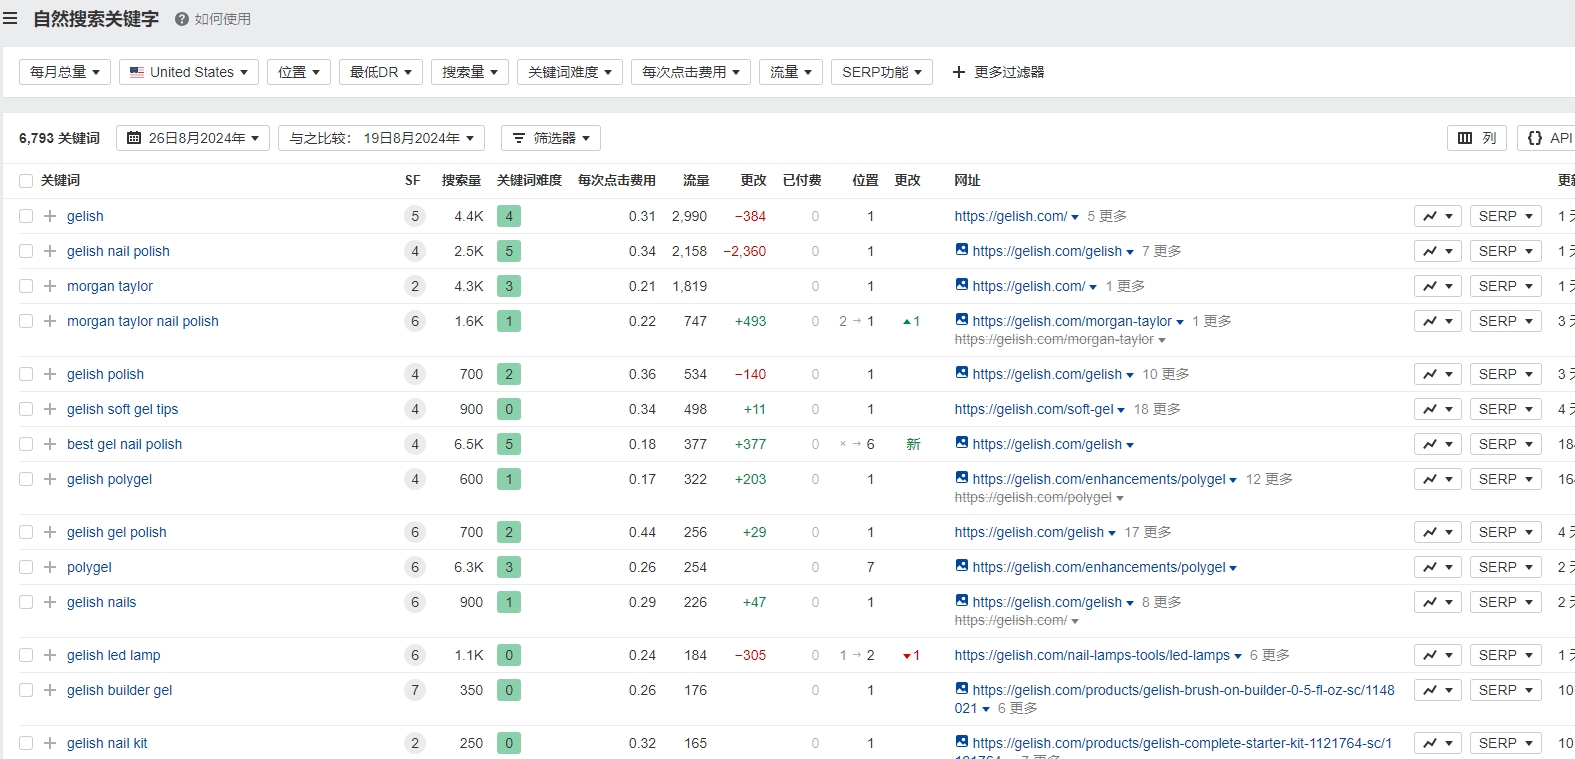
Task: Toggle the select-all keywords checkbox
Action: click(x=26, y=181)
